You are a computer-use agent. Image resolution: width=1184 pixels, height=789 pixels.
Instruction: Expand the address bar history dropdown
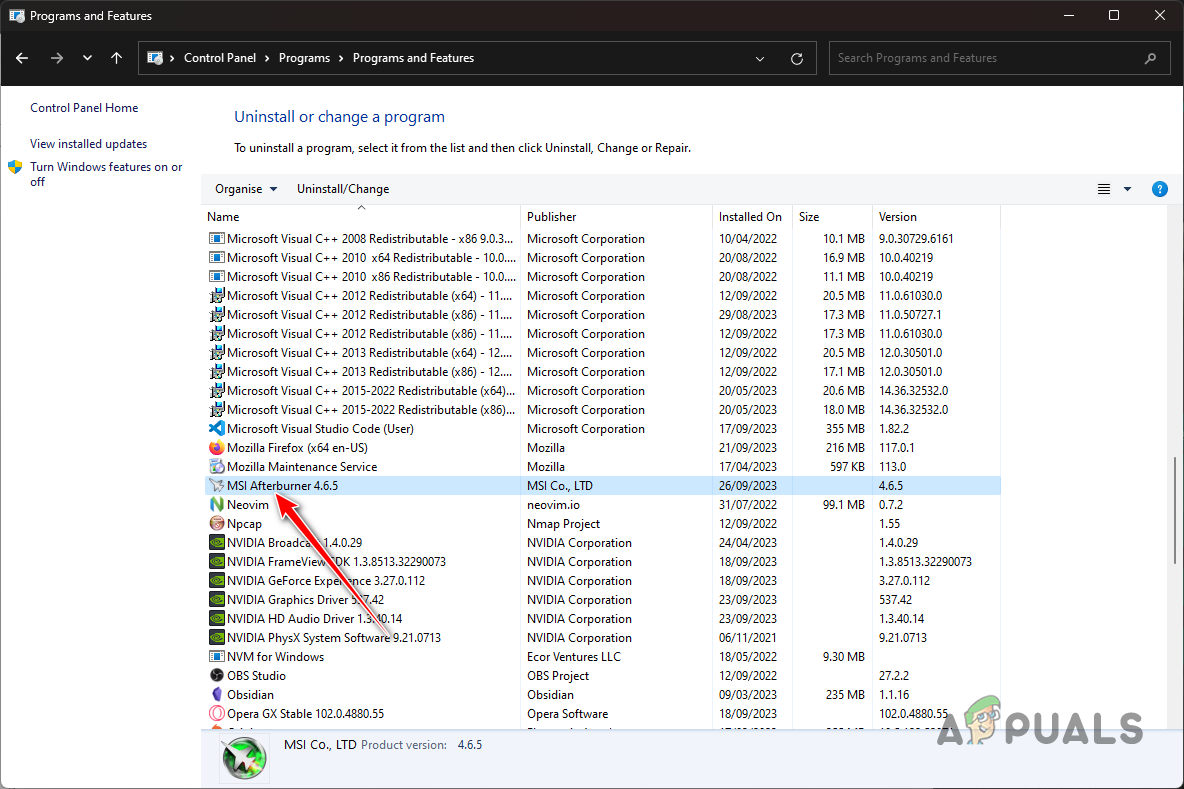click(760, 58)
